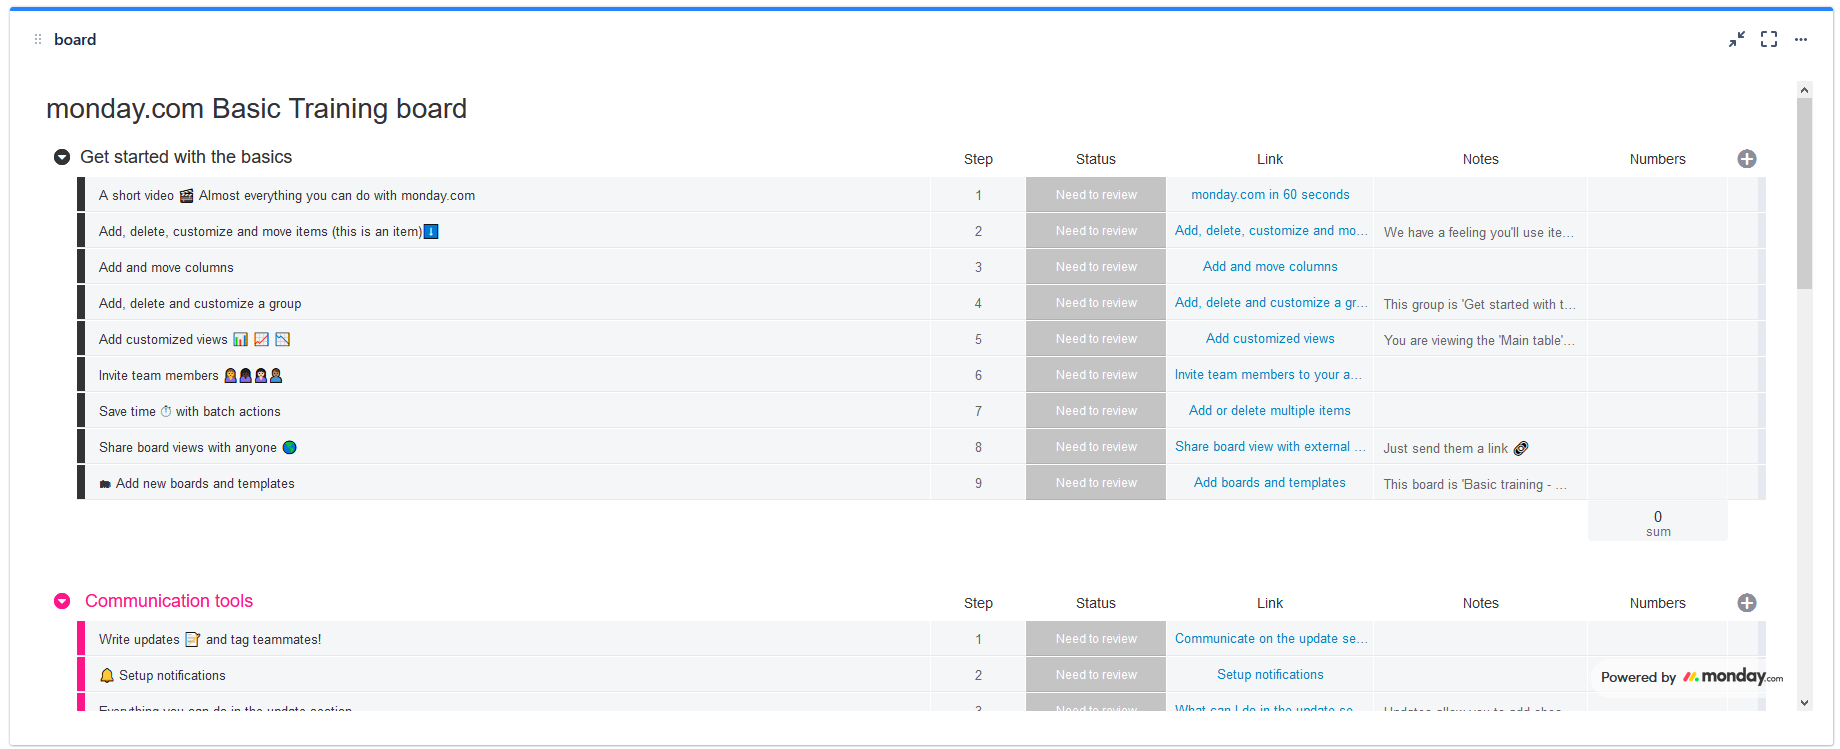The width and height of the screenshot is (1840, 749).
Task: Click Step value 9 cell
Action: tap(978, 483)
